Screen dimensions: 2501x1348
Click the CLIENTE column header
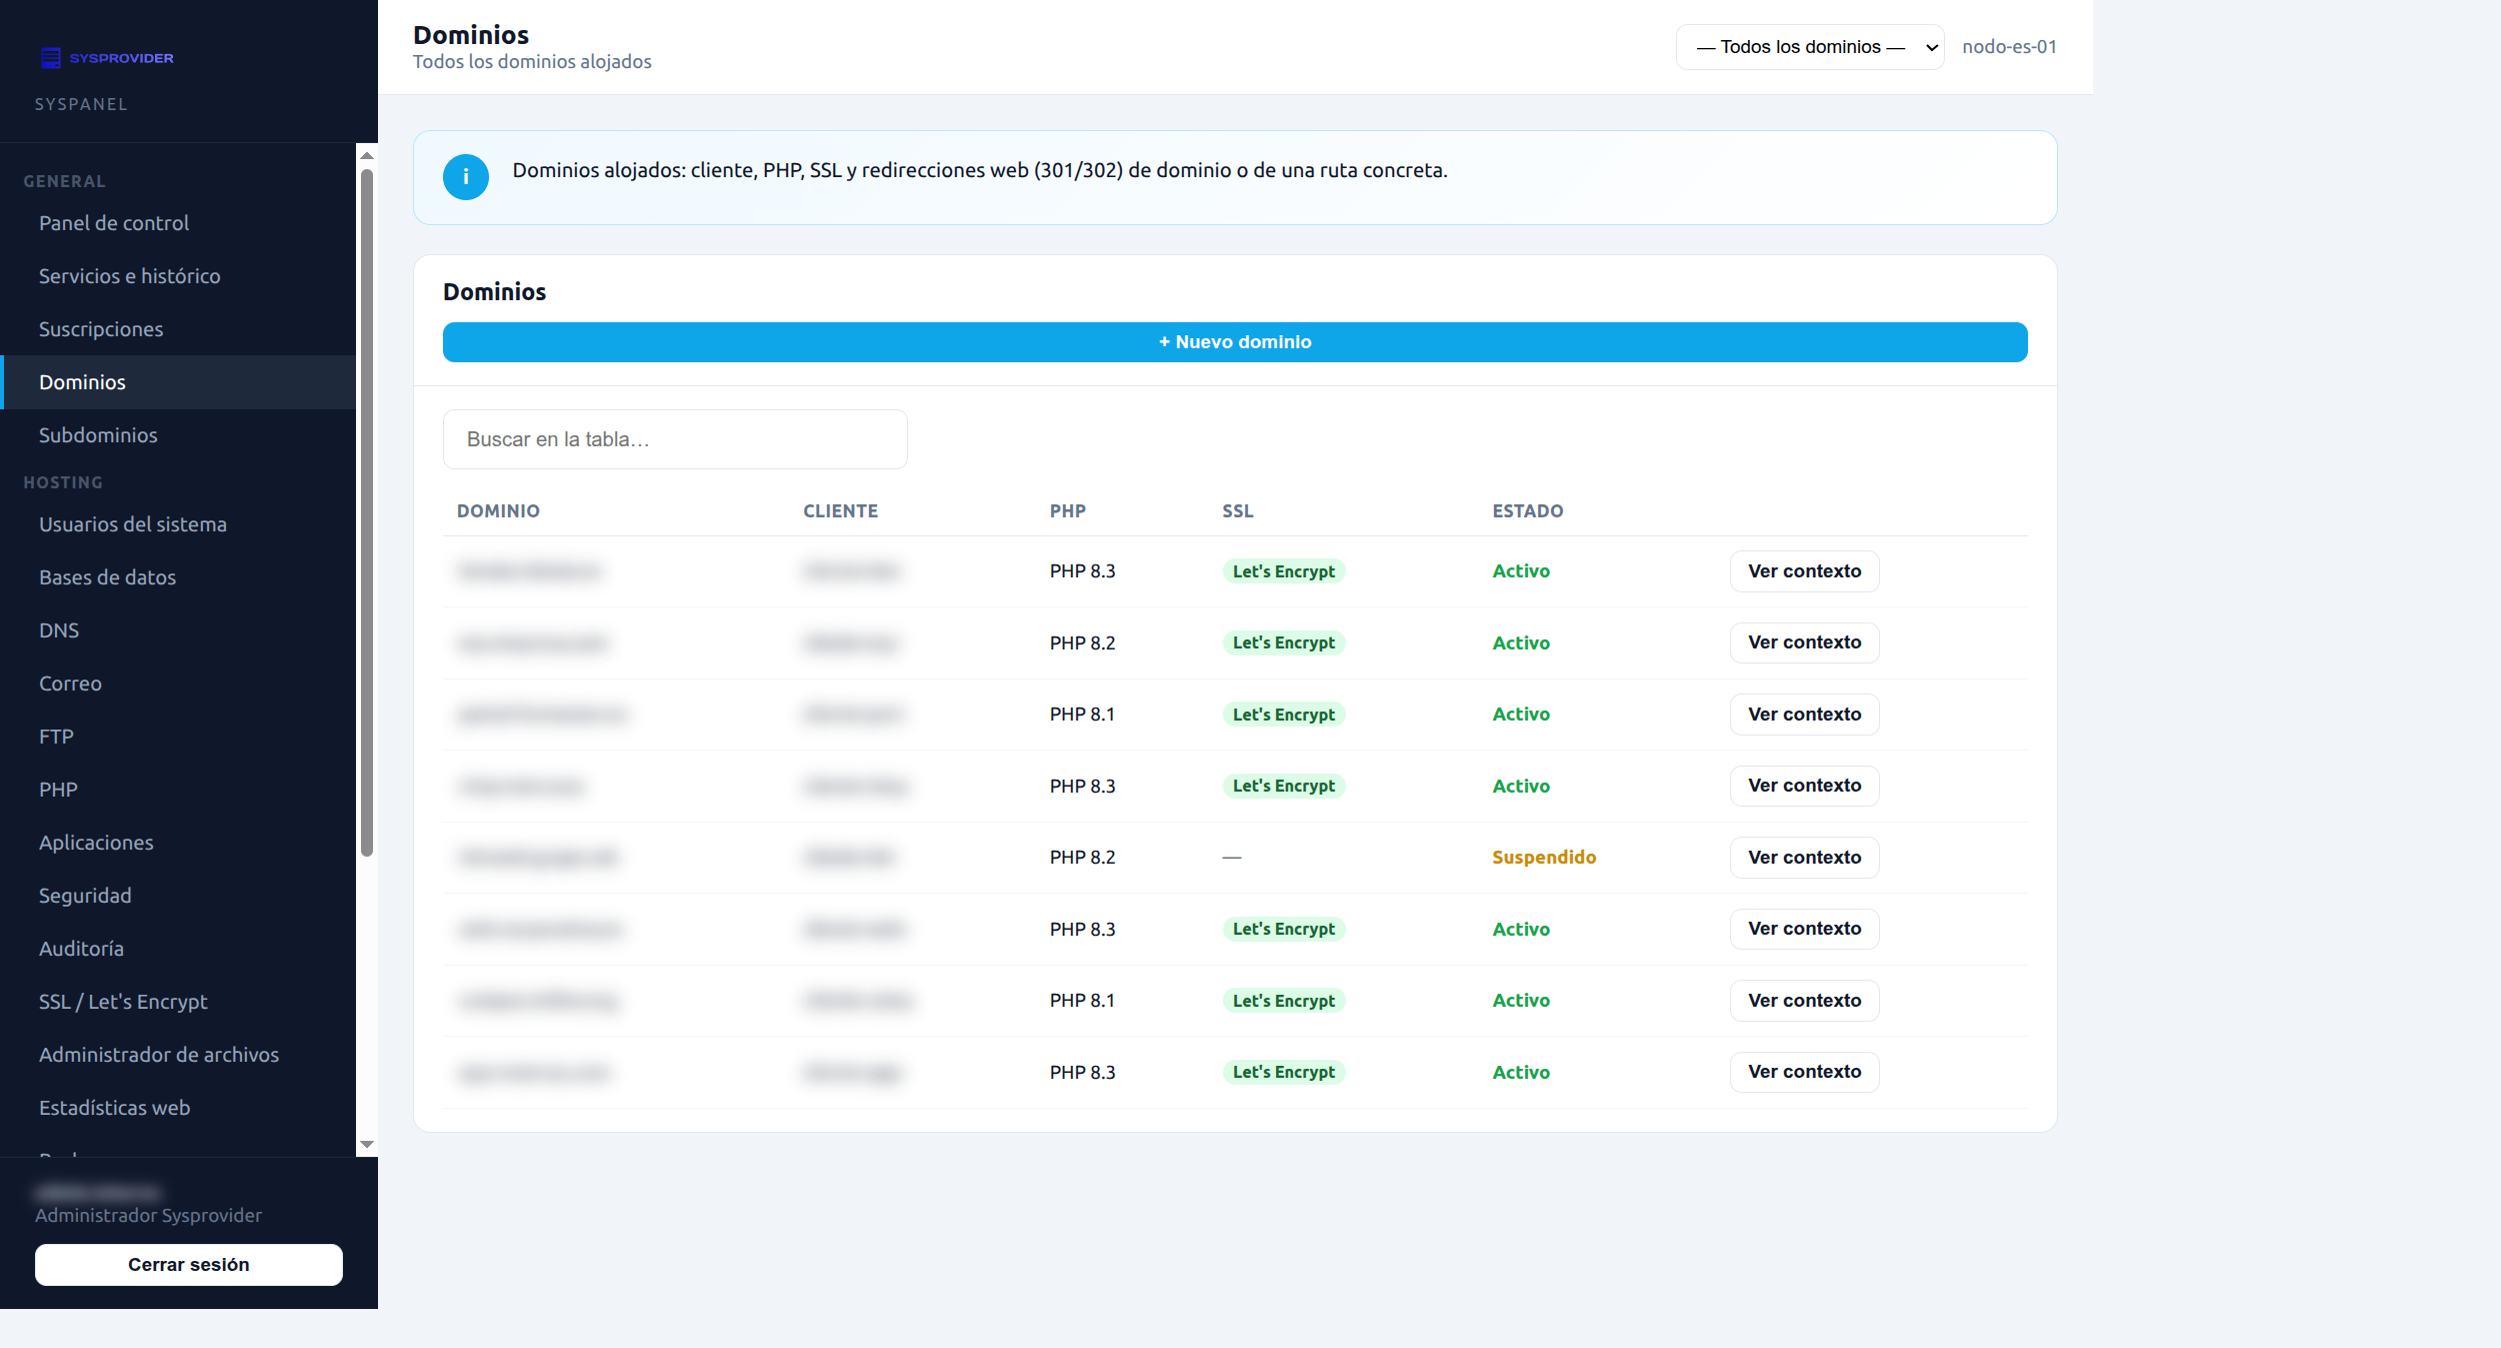(x=840, y=511)
